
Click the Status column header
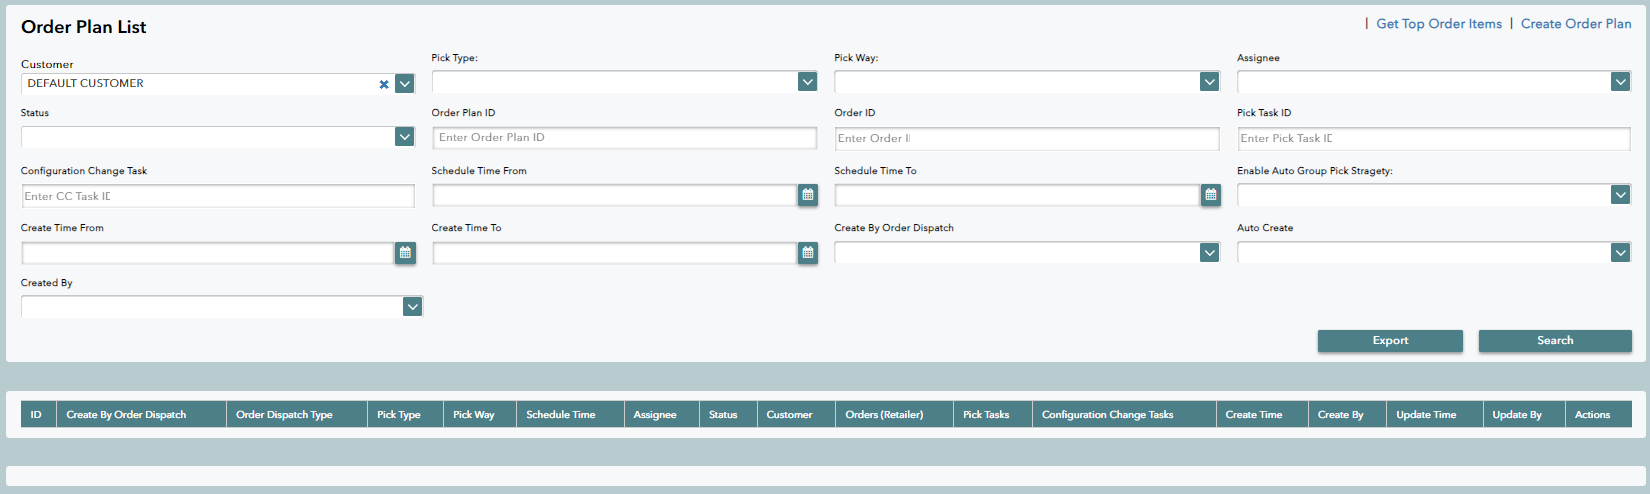tap(728, 414)
